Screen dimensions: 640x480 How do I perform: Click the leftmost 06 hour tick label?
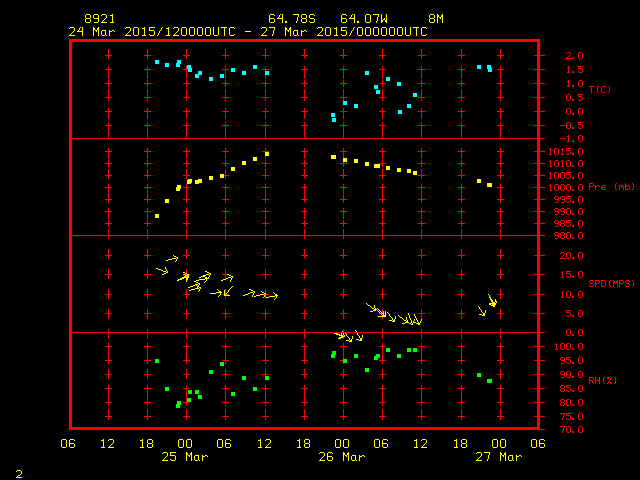[x=68, y=443]
